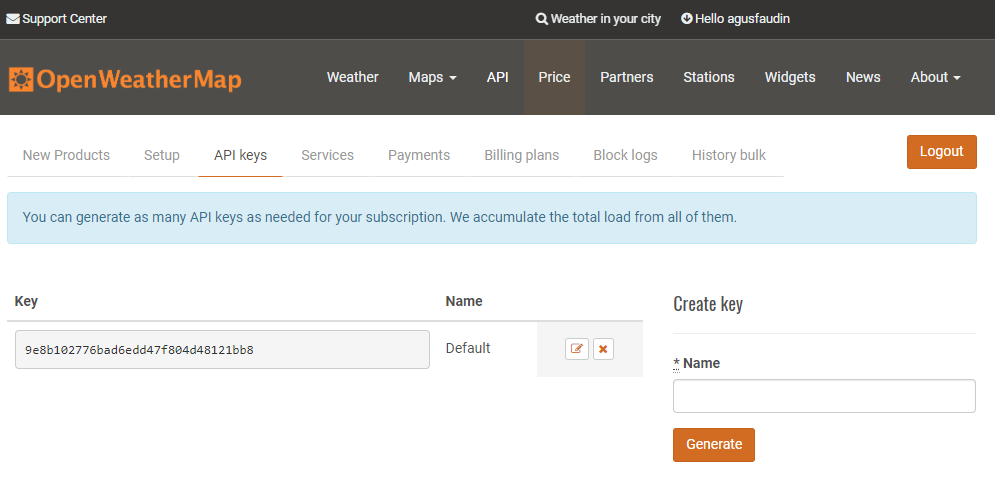Delete the Default API key
The image size is (995, 485).
click(x=603, y=349)
